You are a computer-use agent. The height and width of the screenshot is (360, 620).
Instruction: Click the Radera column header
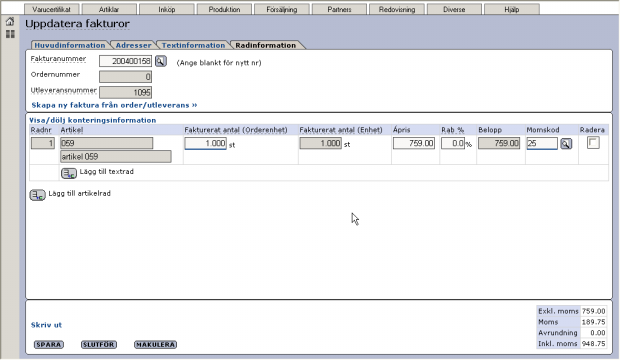tap(592, 130)
